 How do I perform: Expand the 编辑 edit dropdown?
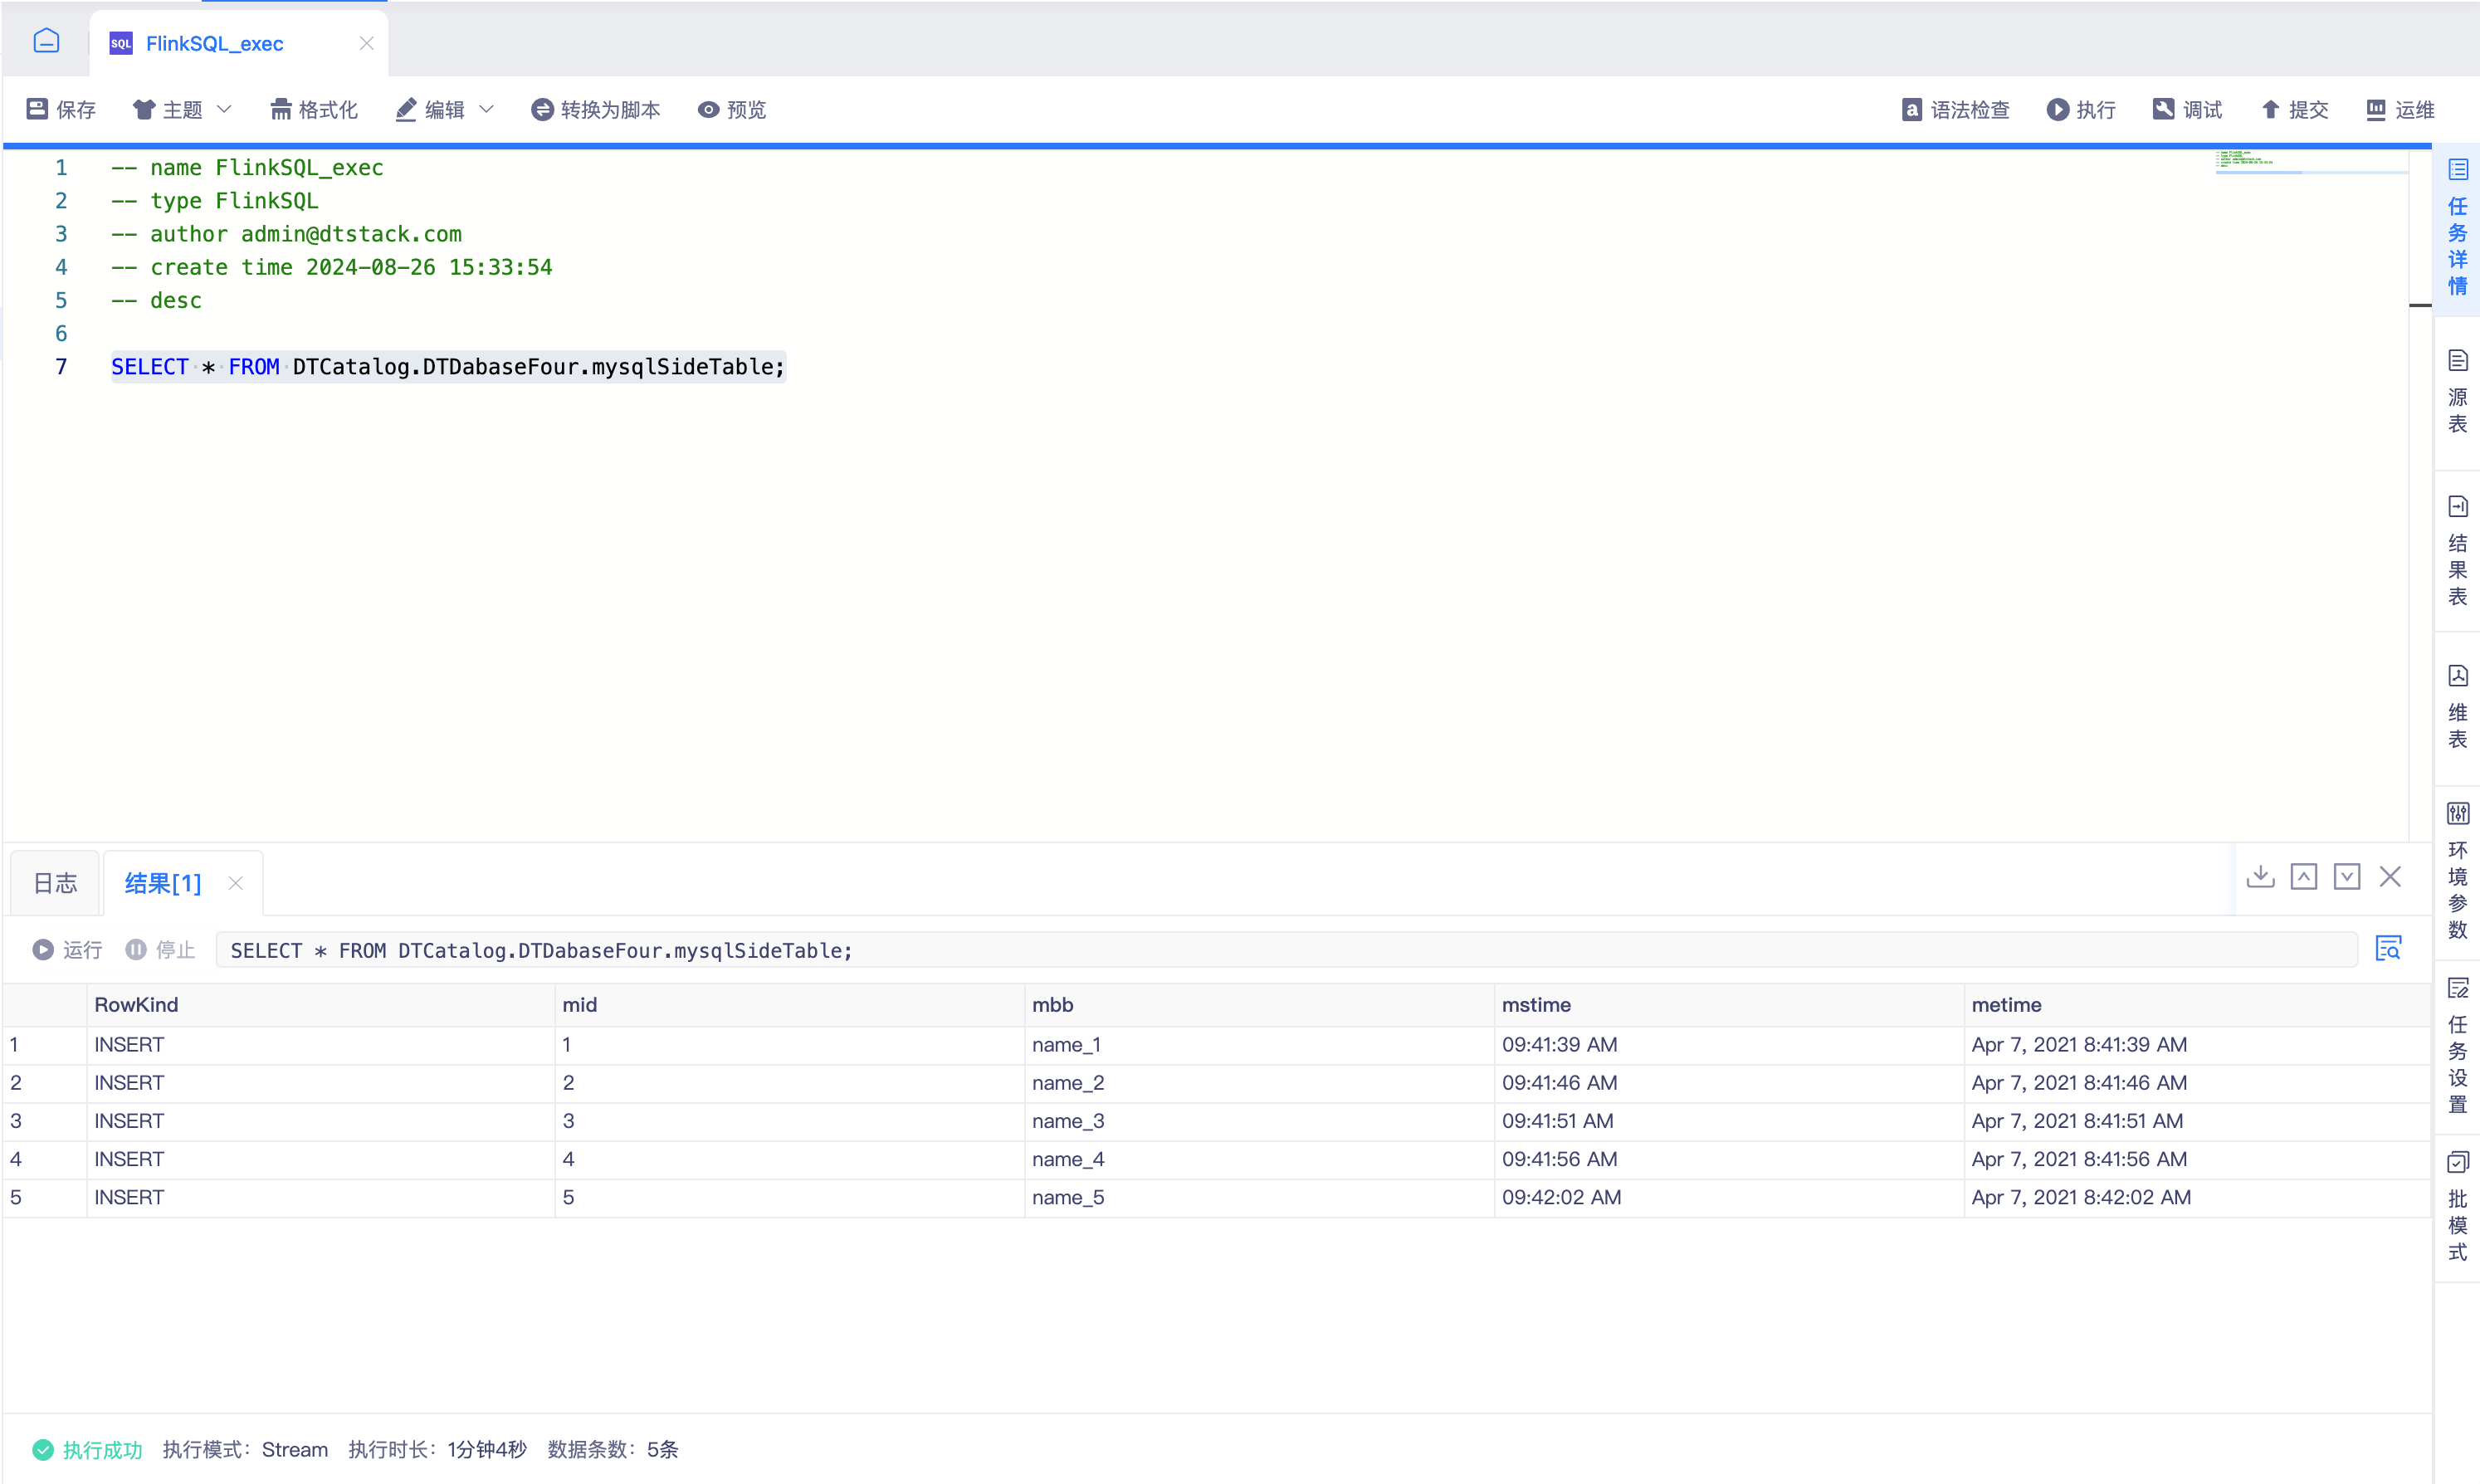[x=445, y=109]
